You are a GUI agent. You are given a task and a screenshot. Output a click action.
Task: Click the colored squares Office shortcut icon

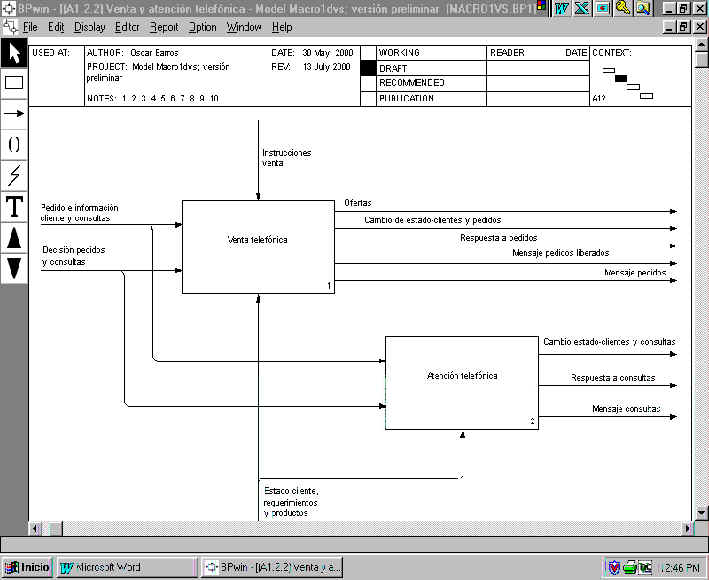coord(541,5)
